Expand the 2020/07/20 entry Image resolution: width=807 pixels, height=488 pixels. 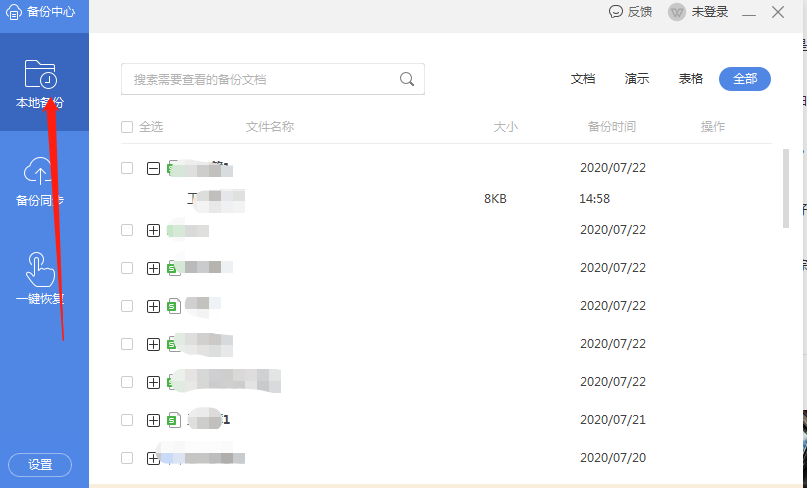[153, 458]
